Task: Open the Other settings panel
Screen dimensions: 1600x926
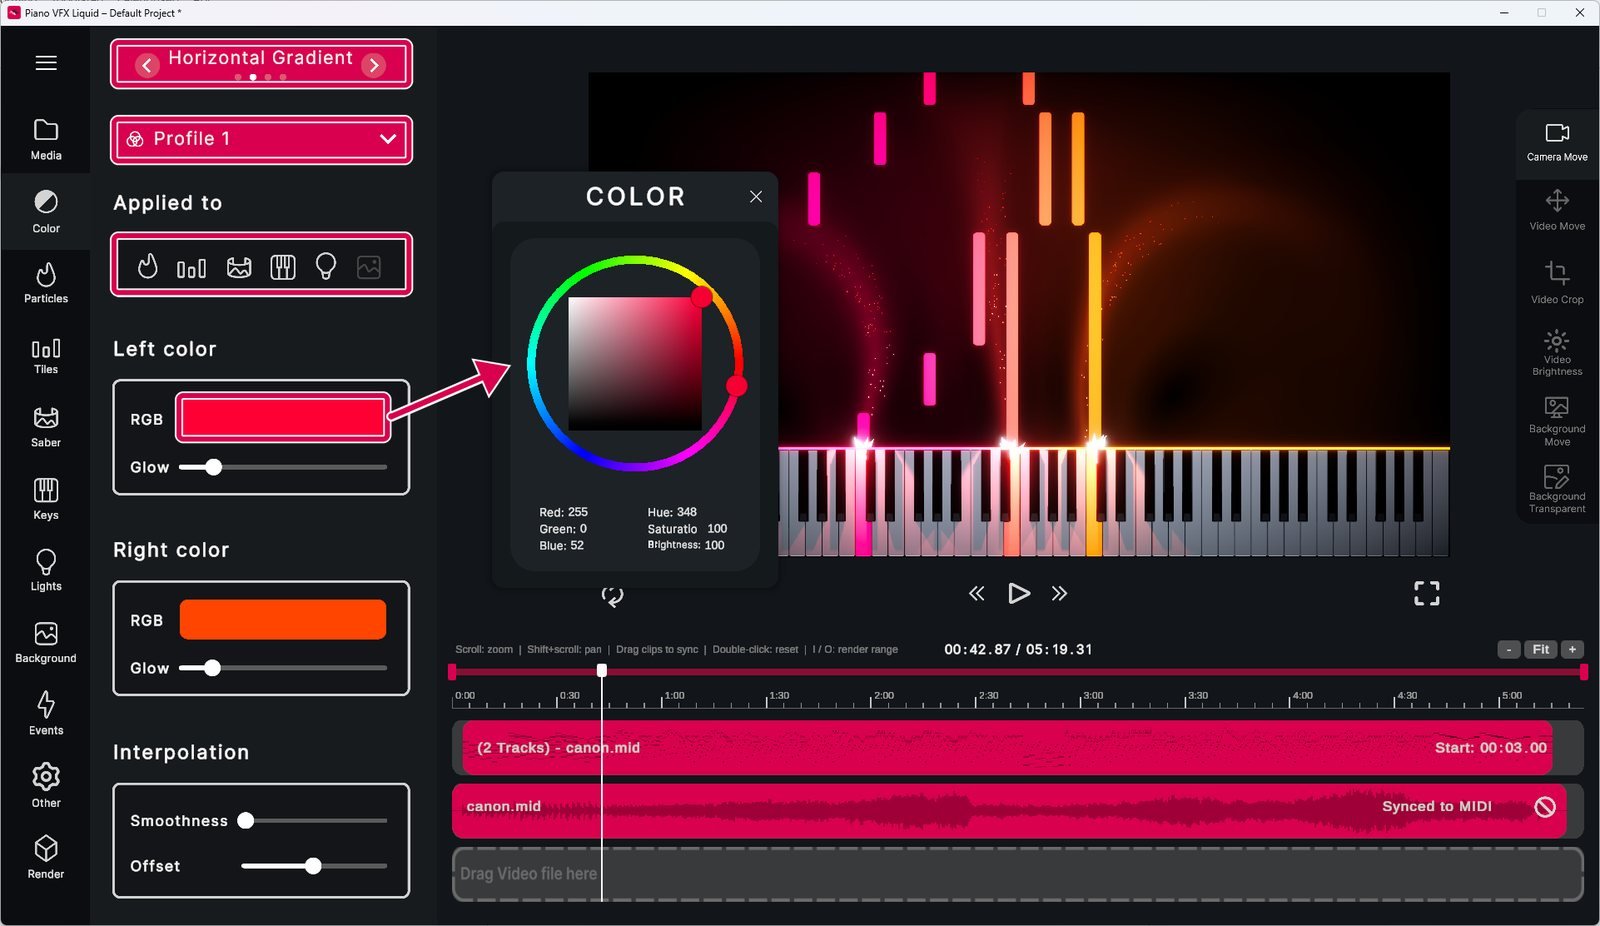Action: coord(46,786)
